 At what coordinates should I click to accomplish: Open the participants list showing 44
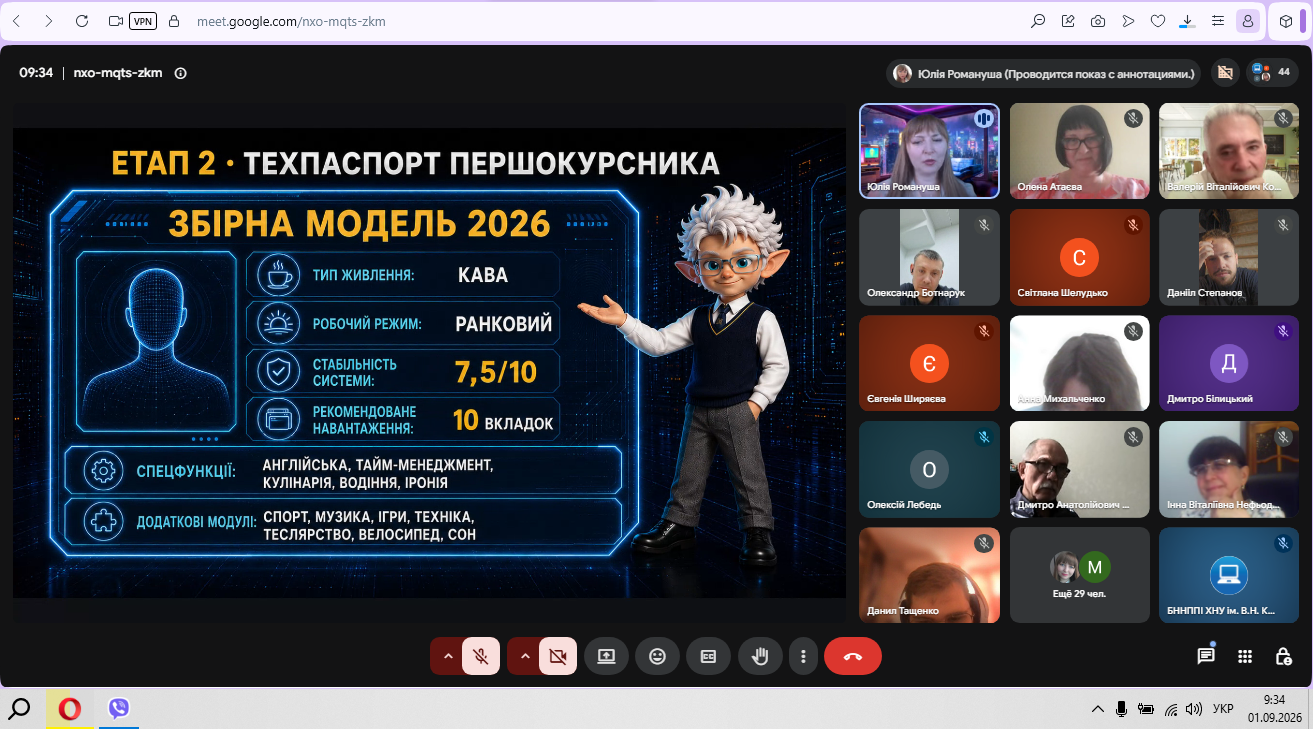click(x=1271, y=72)
